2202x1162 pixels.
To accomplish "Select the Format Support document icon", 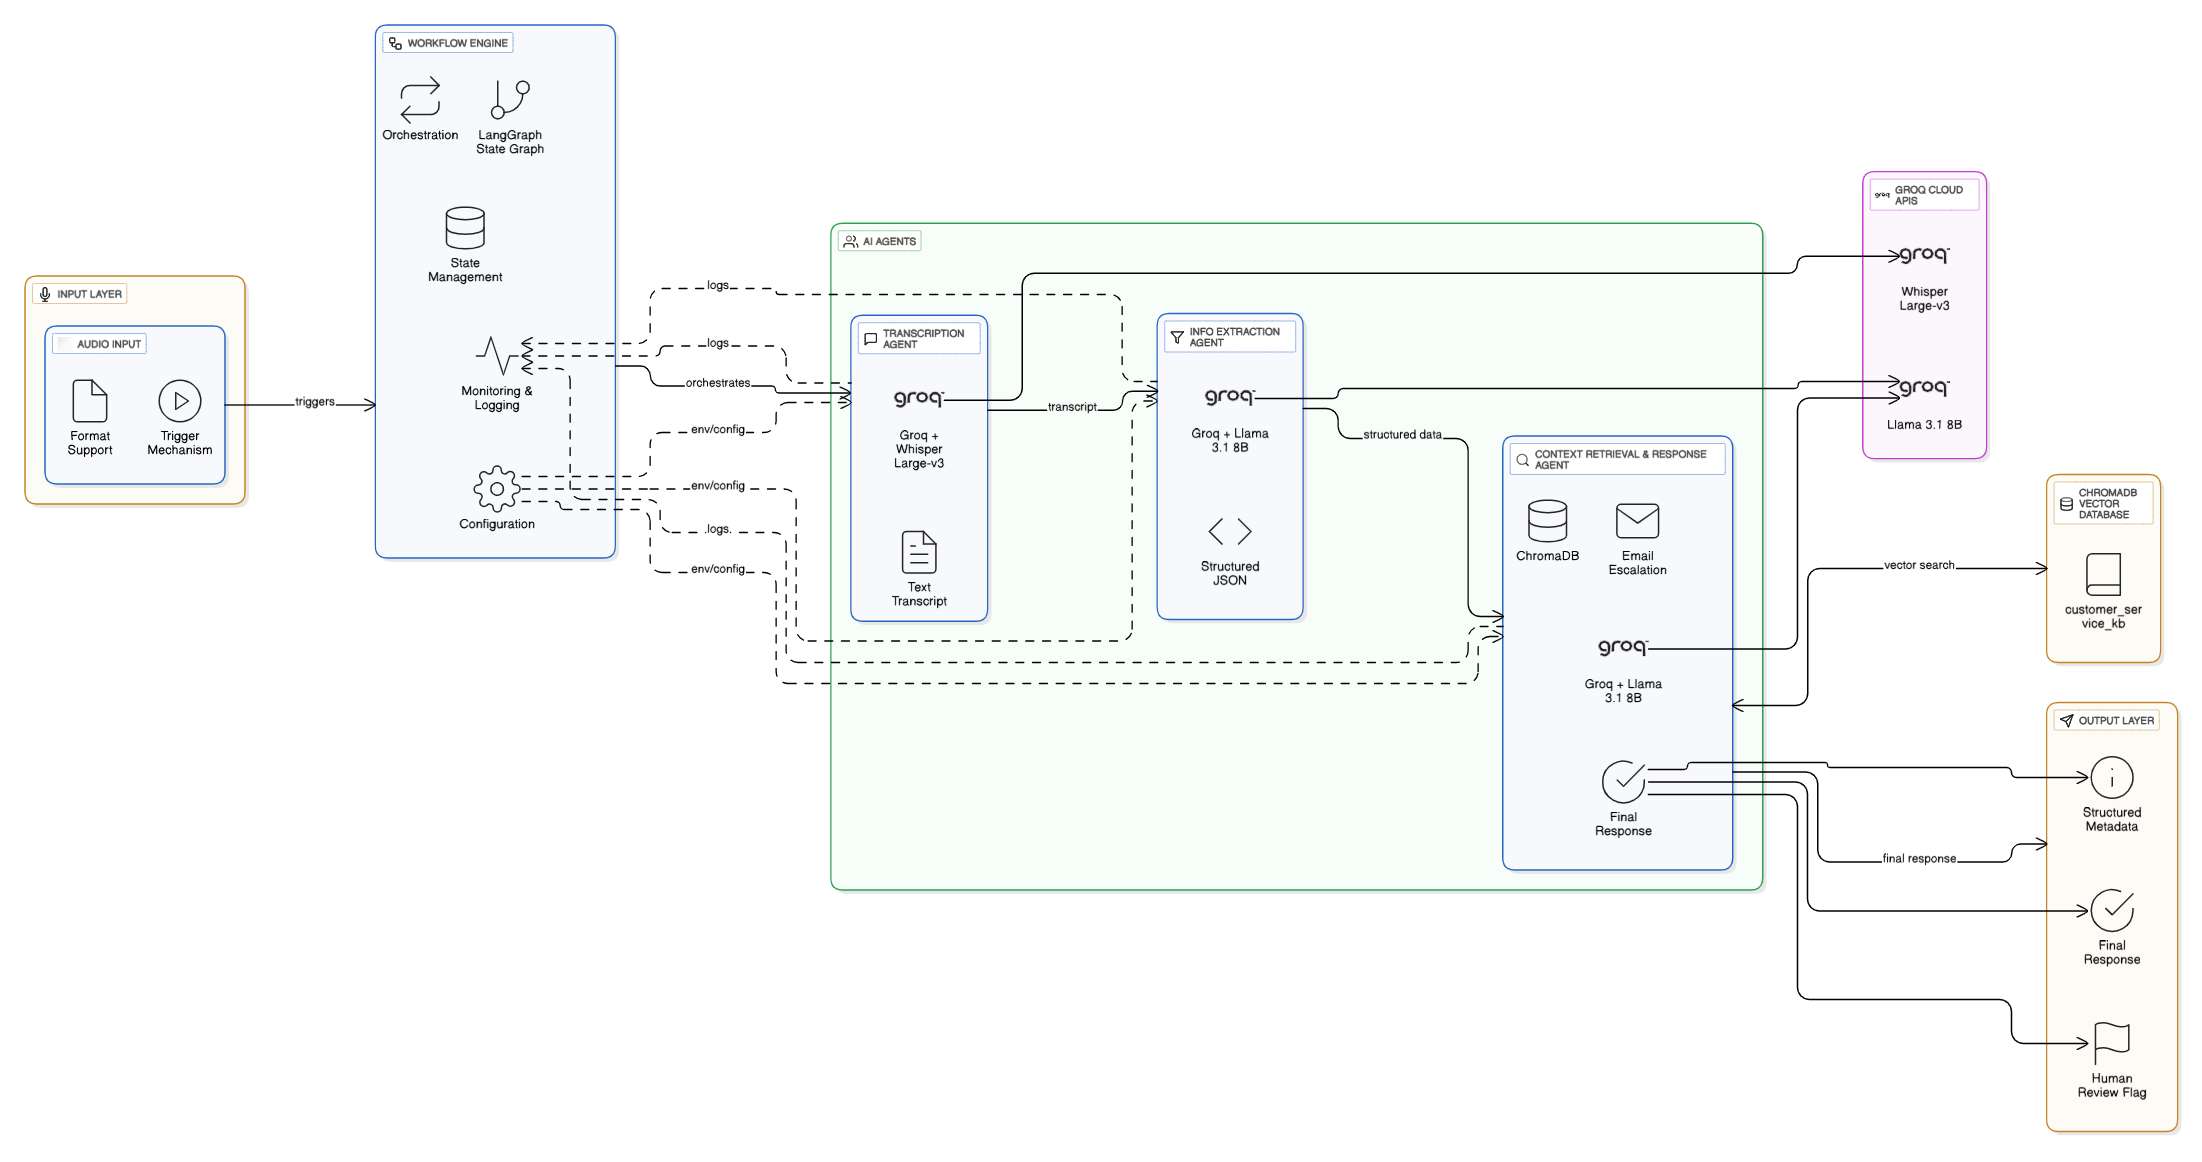I will click(x=90, y=401).
